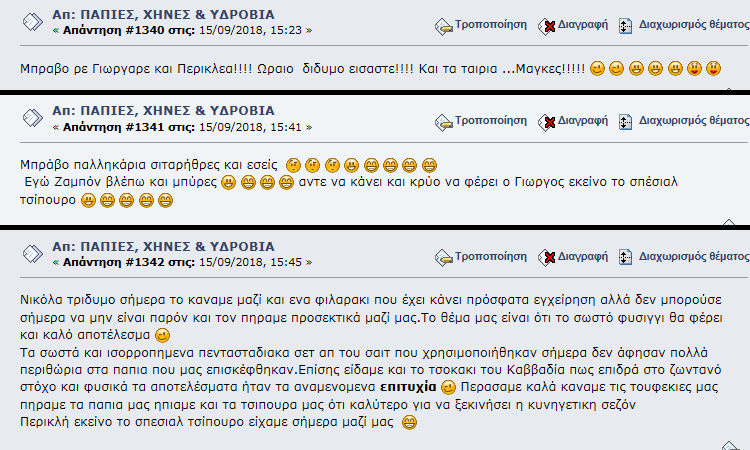Click the Τροποποίηση pencil icon on reply #1340
This screenshot has width=750, height=450.
coord(443,27)
